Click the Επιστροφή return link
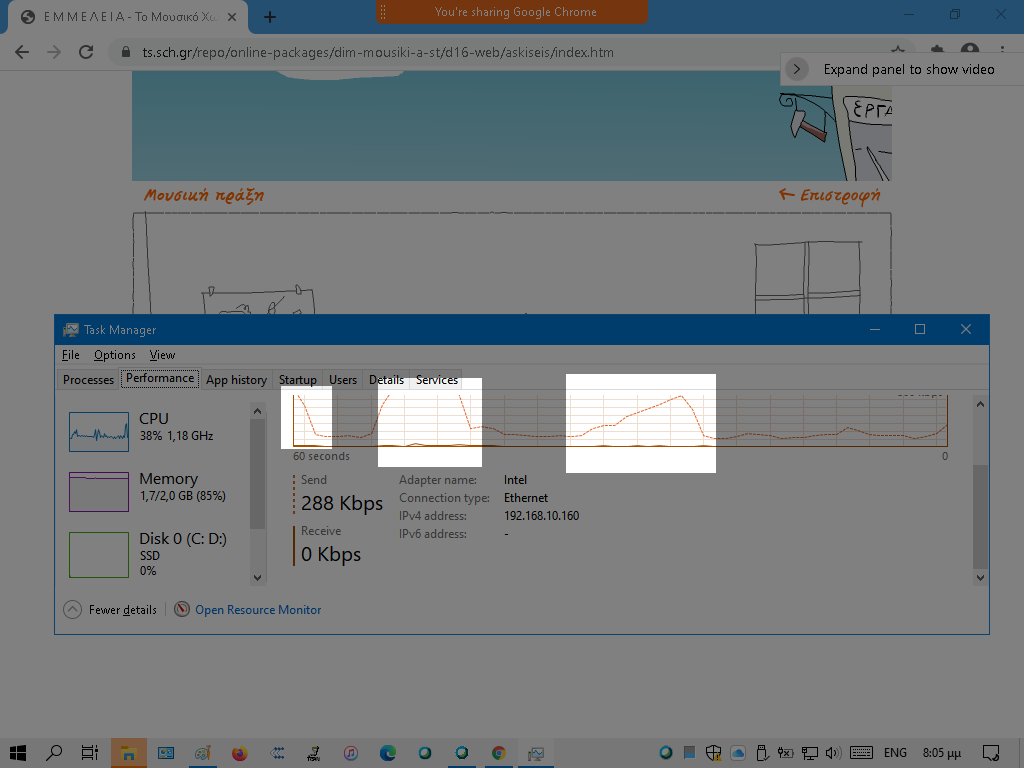The image size is (1024, 768). tap(829, 195)
